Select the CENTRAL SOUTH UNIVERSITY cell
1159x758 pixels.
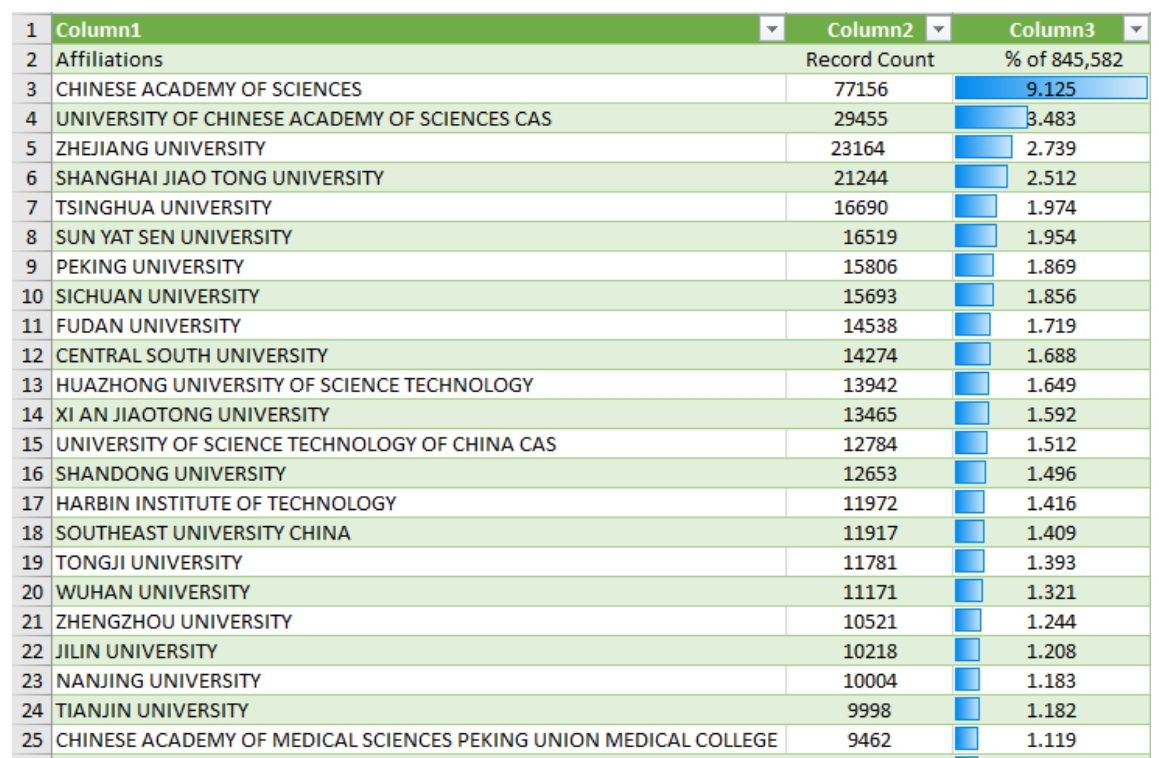coord(418,355)
